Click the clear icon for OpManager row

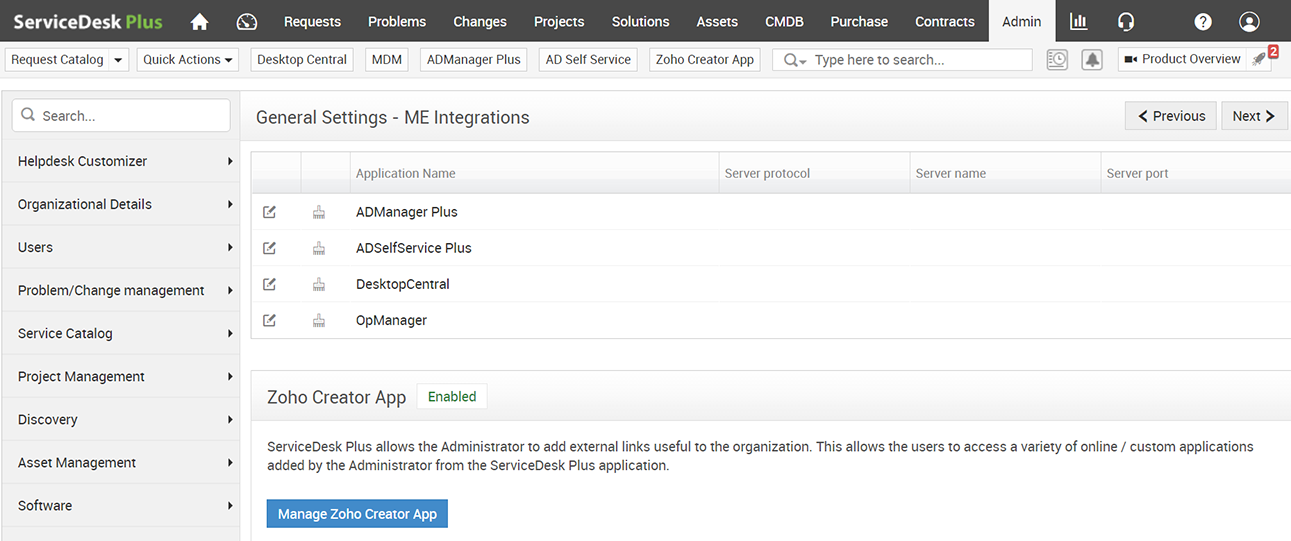coord(319,320)
